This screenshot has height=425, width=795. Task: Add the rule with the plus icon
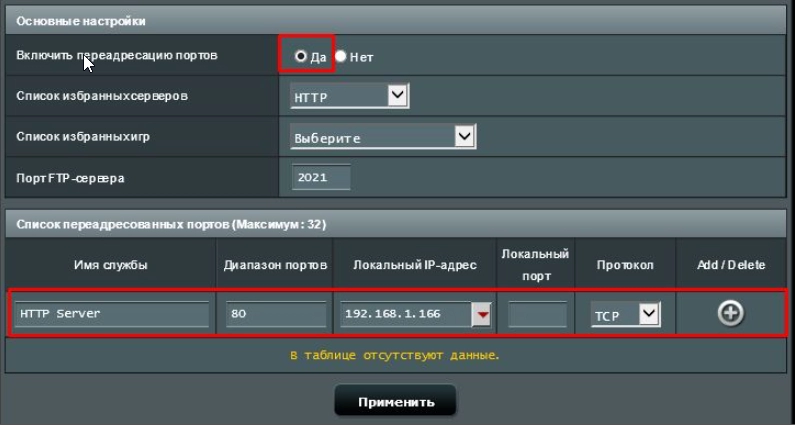731,313
